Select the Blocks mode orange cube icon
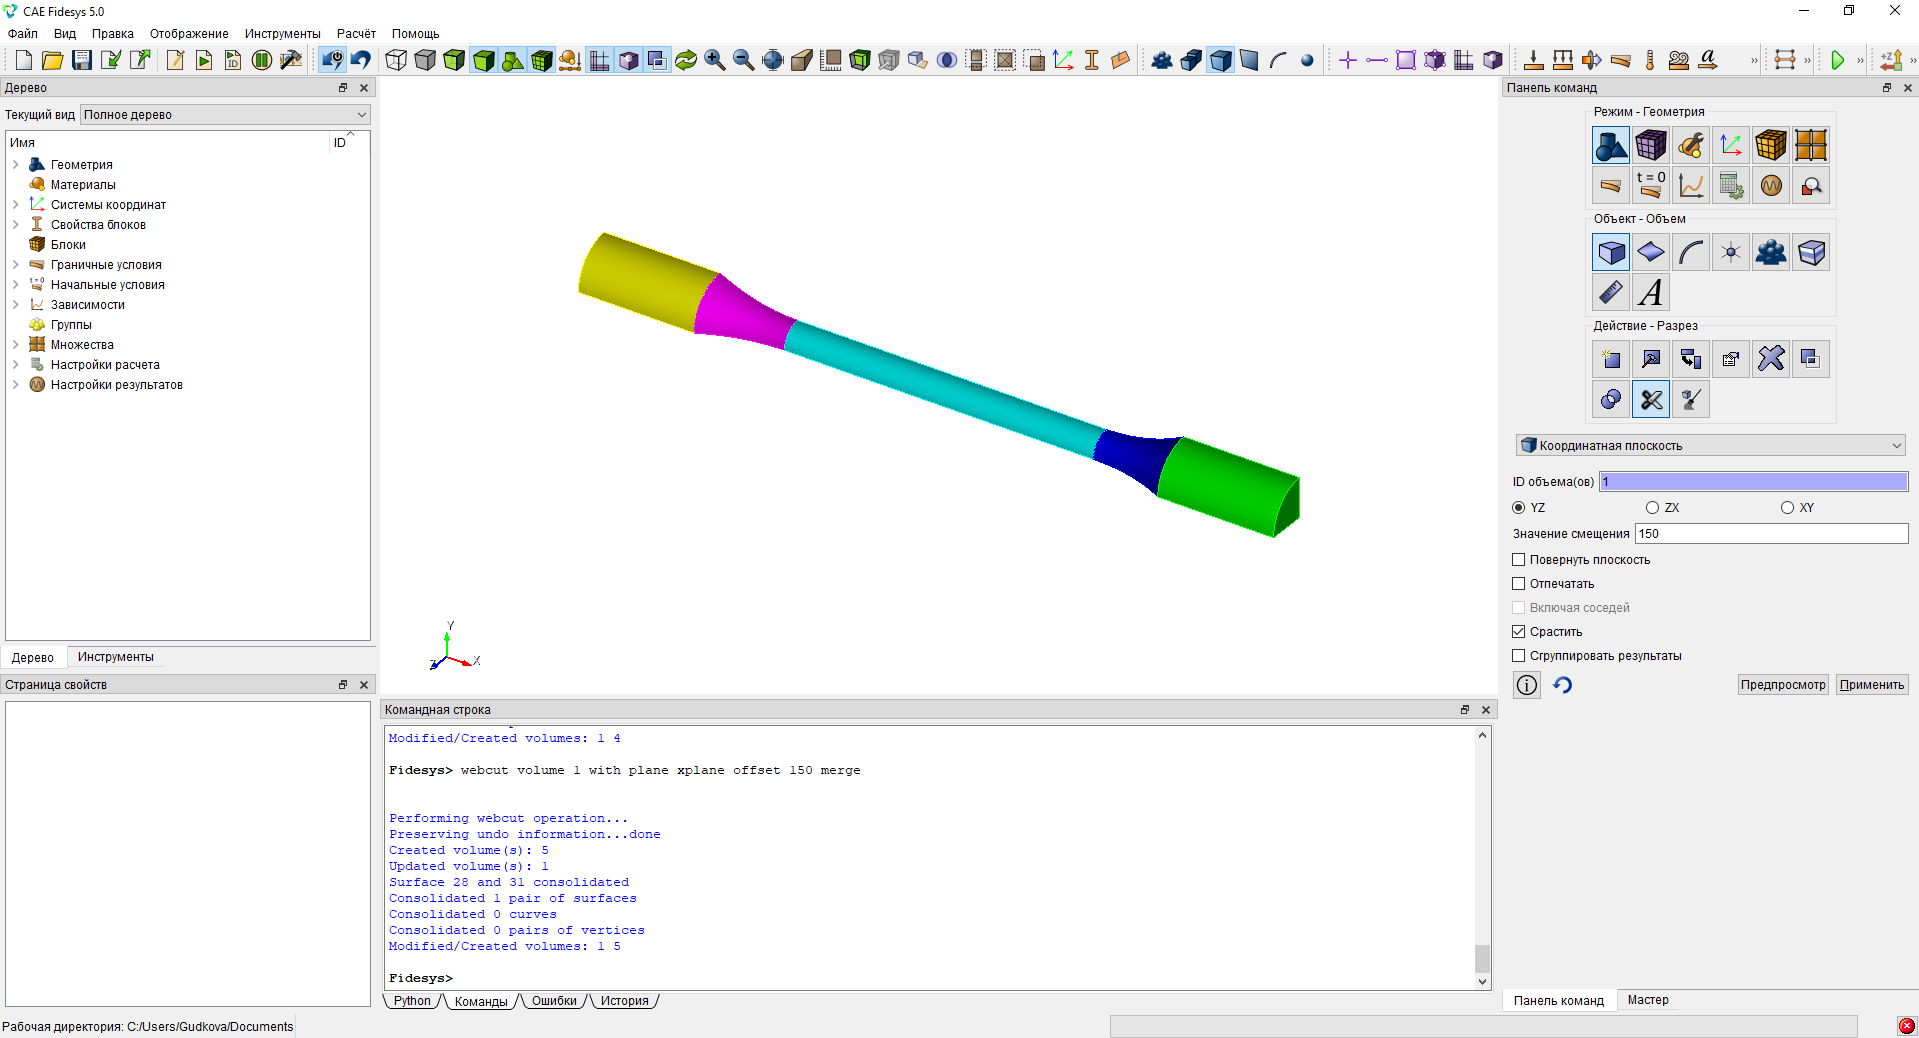The height and width of the screenshot is (1038, 1919). [x=1771, y=145]
